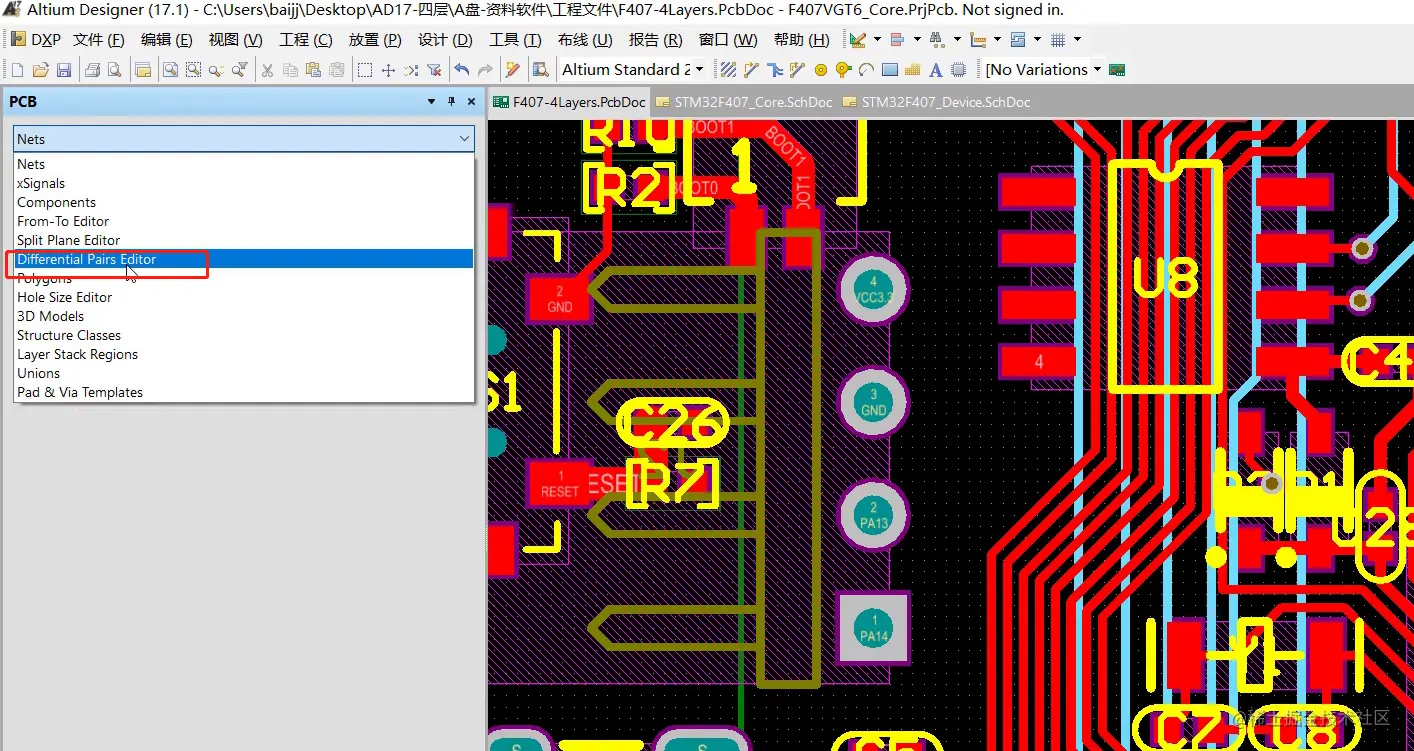Viewport: 1414px width, 751px height.
Task: Open the 帮助 (H) menu
Action: coord(802,40)
